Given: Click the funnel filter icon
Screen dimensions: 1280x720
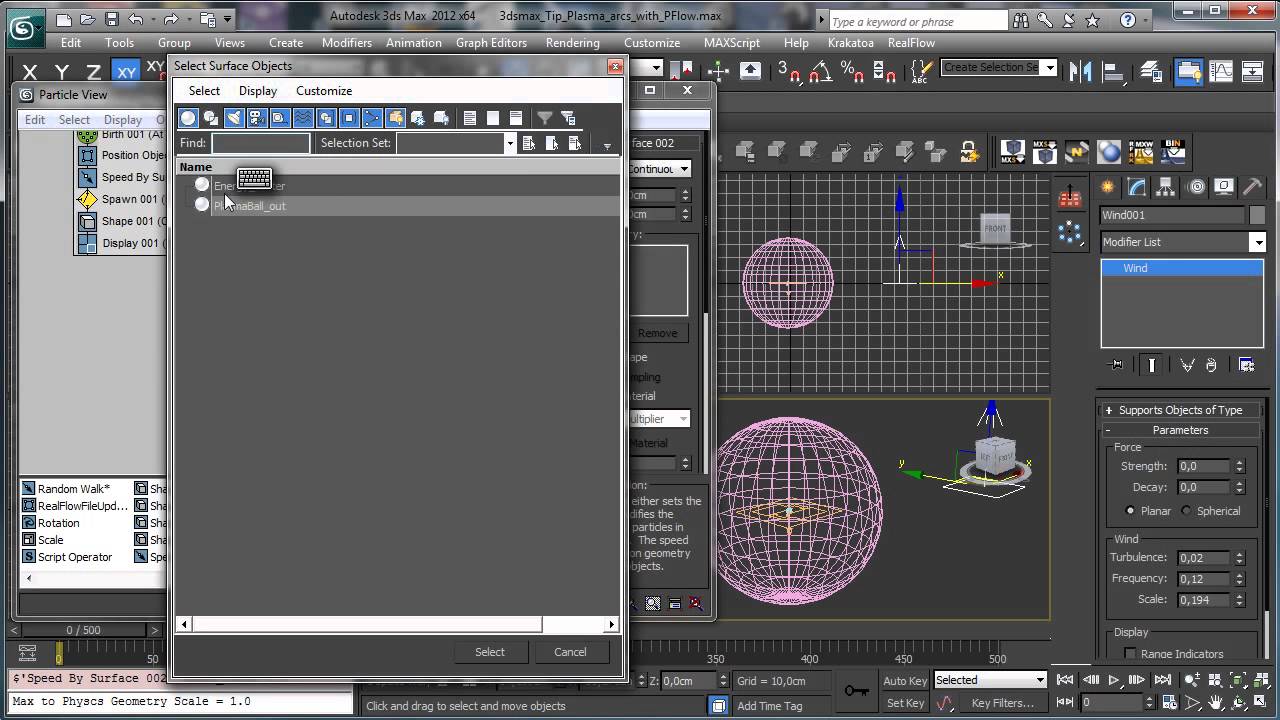Looking at the screenshot, I should [545, 118].
